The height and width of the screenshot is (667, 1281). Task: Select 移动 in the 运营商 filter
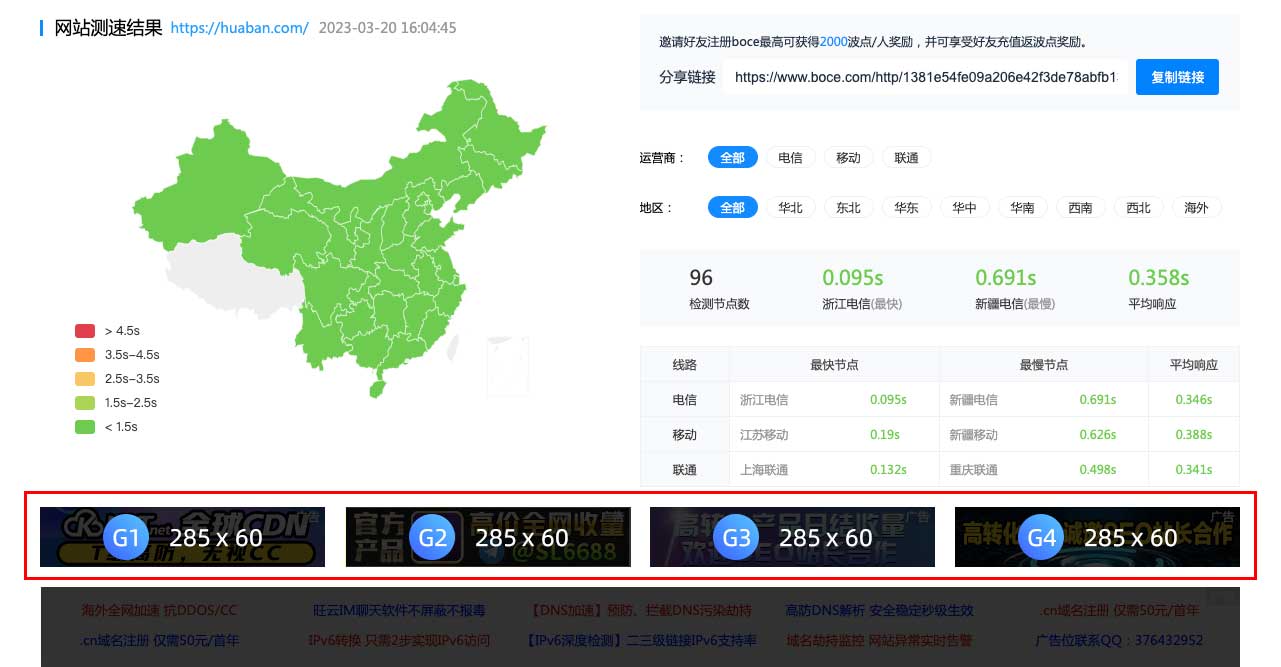point(848,158)
